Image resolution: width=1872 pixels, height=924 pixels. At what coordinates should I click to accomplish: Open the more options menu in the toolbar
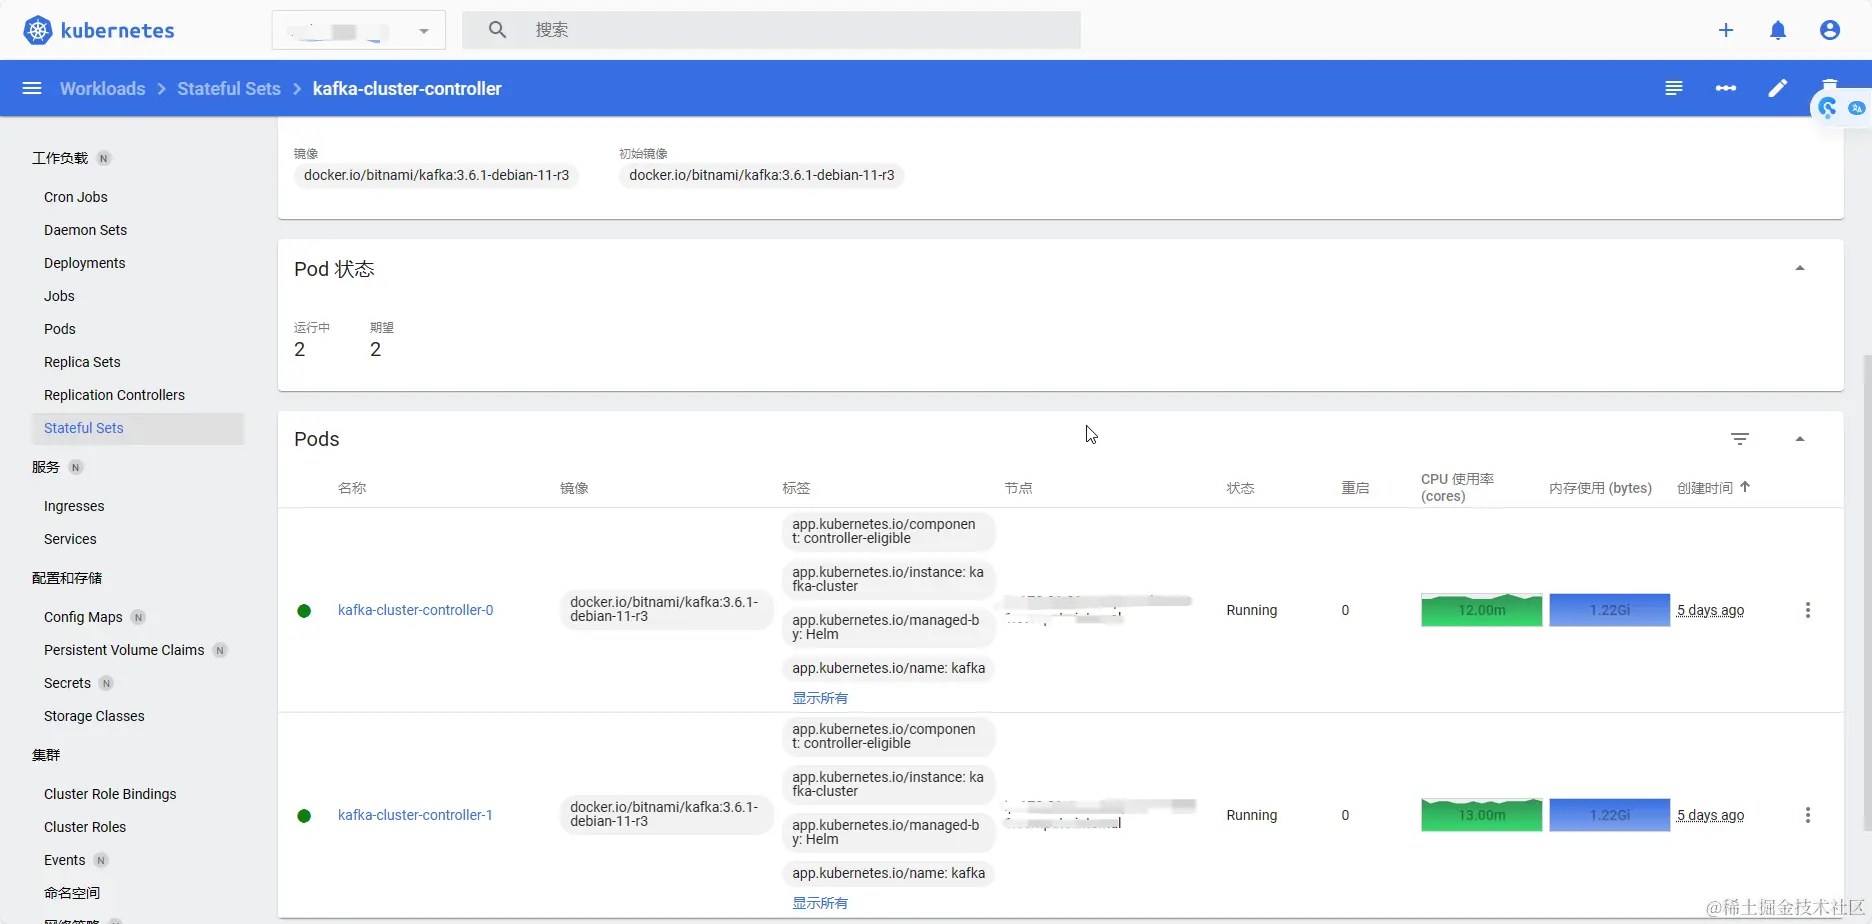coord(1726,88)
